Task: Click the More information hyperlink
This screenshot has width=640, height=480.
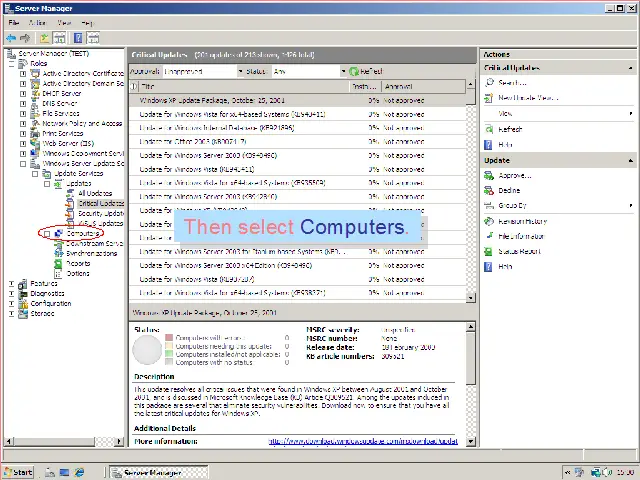Action: pyautogui.click(x=363, y=441)
